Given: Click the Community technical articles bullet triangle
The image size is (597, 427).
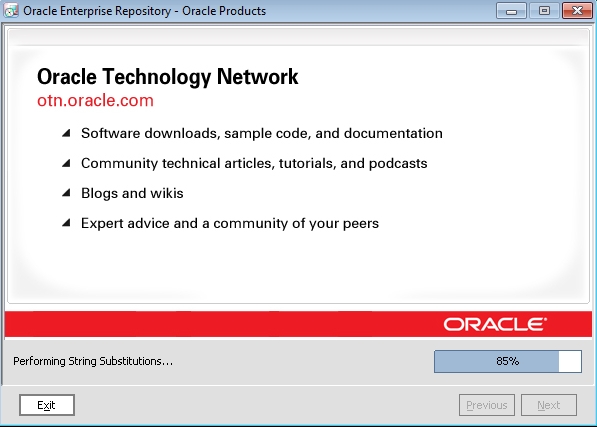Looking at the screenshot, I should pos(66,163).
